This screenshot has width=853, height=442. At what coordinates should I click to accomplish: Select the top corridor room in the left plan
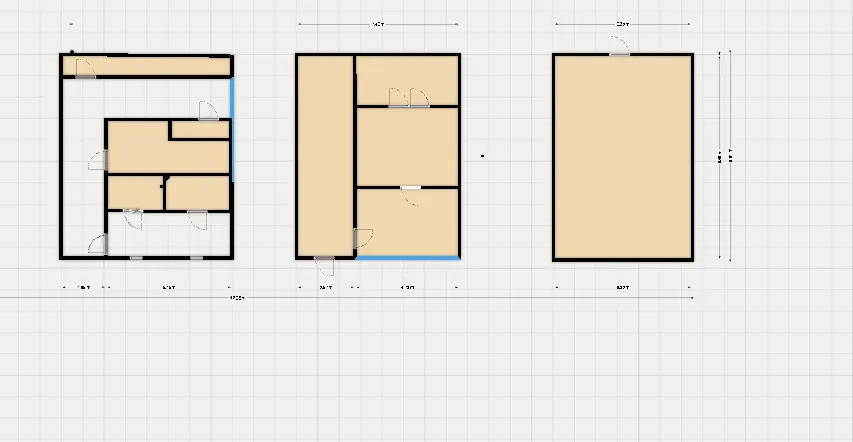tap(150, 67)
